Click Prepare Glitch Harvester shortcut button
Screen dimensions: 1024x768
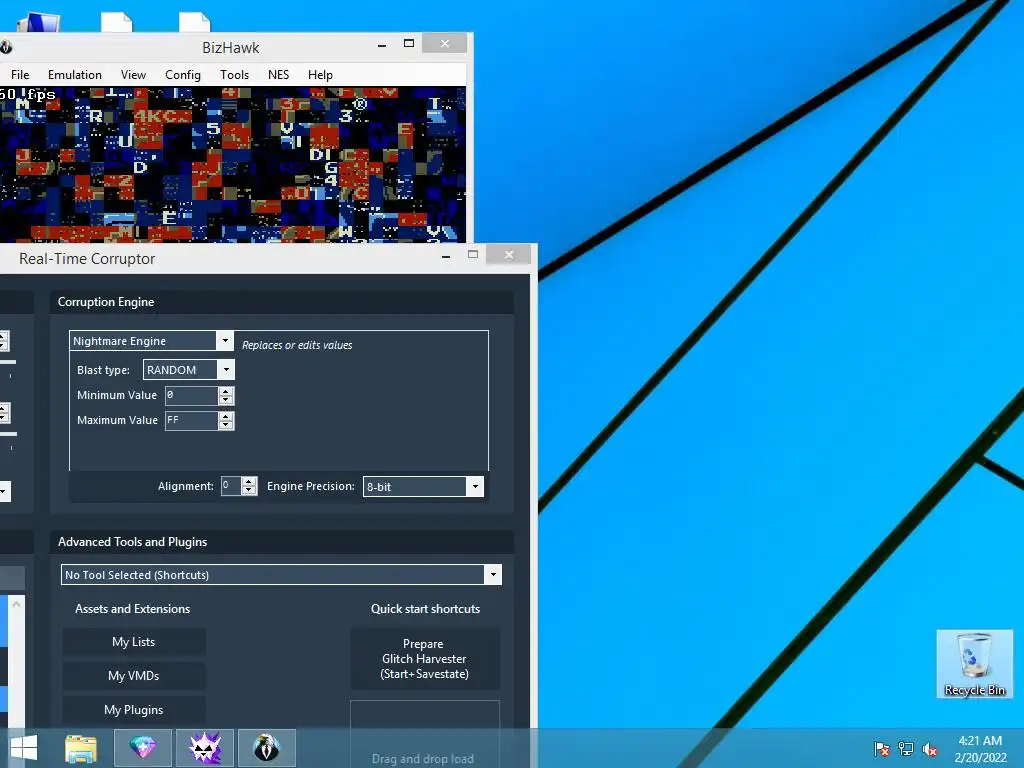(424, 659)
